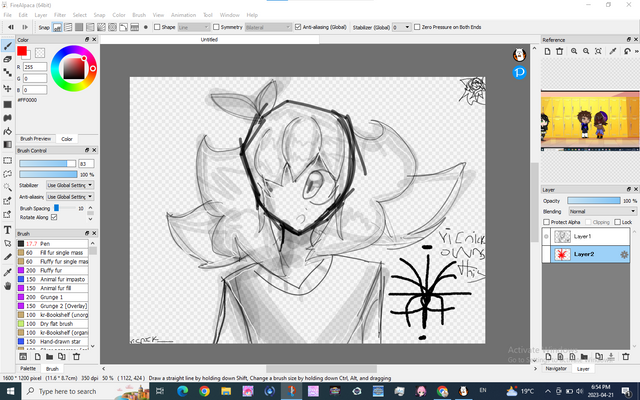Open the Shape type dropdown showing Line
This screenshot has height=400, width=640.
[194, 27]
